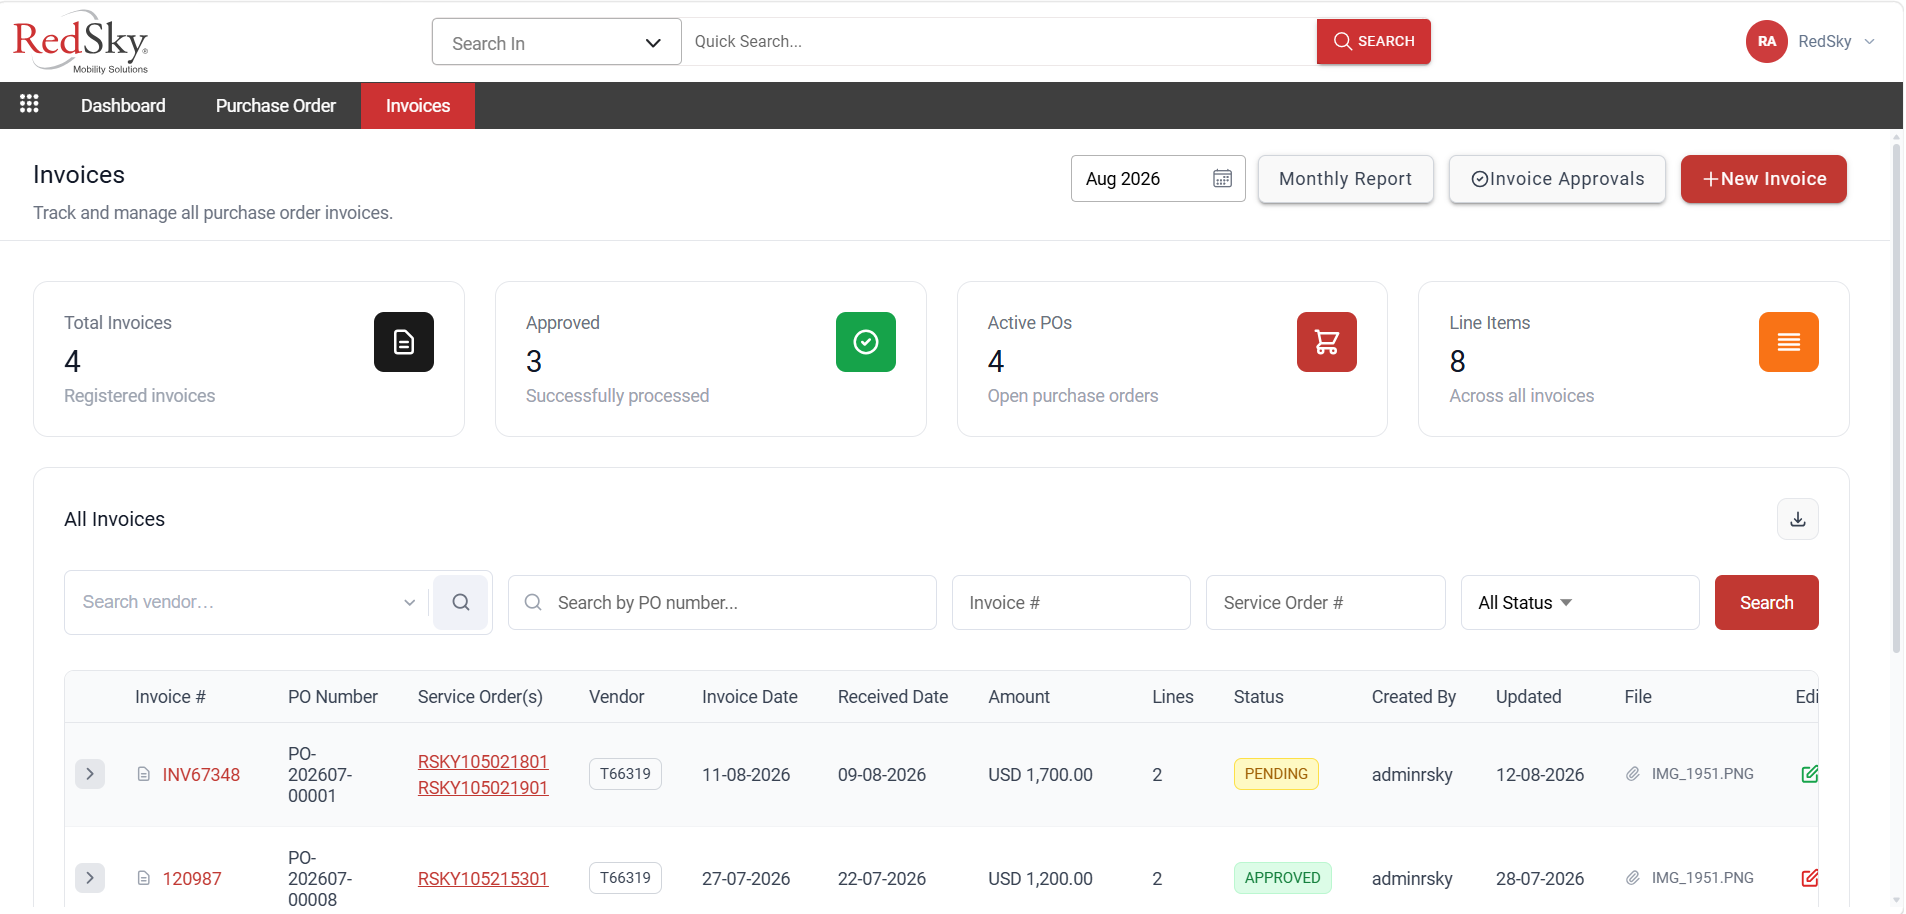
Task: Open Invoice Approvals
Action: tap(1558, 179)
